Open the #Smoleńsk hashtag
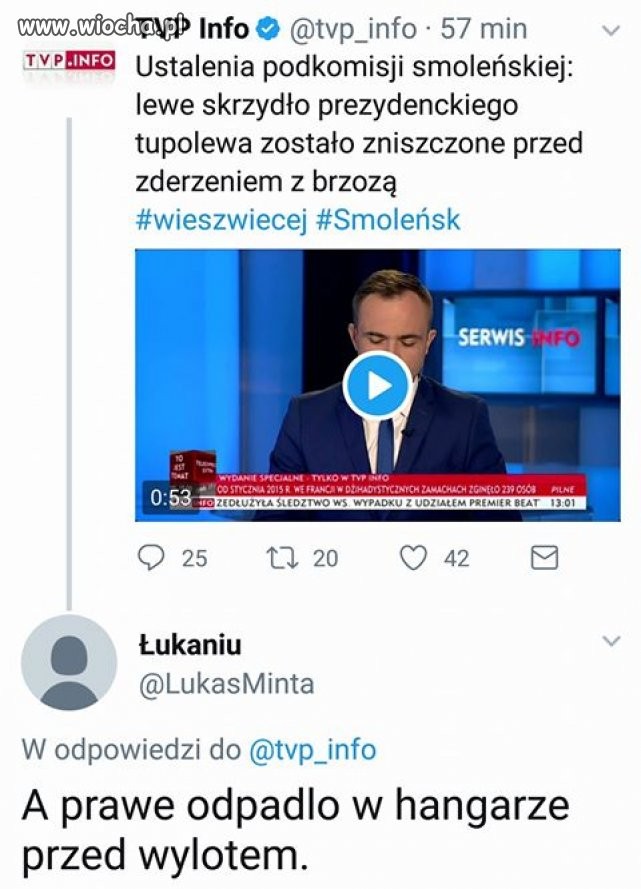 pyautogui.click(x=388, y=220)
